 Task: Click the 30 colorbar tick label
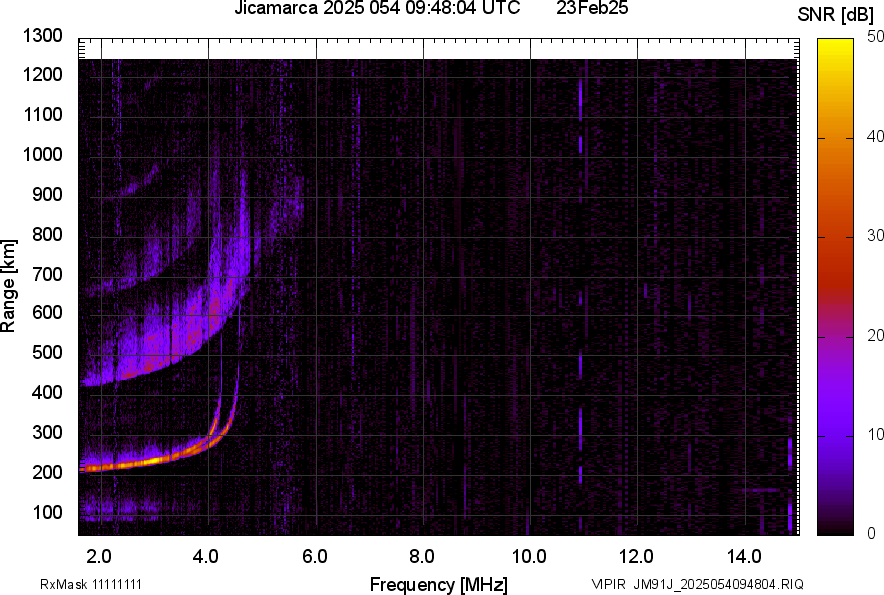pos(876,236)
